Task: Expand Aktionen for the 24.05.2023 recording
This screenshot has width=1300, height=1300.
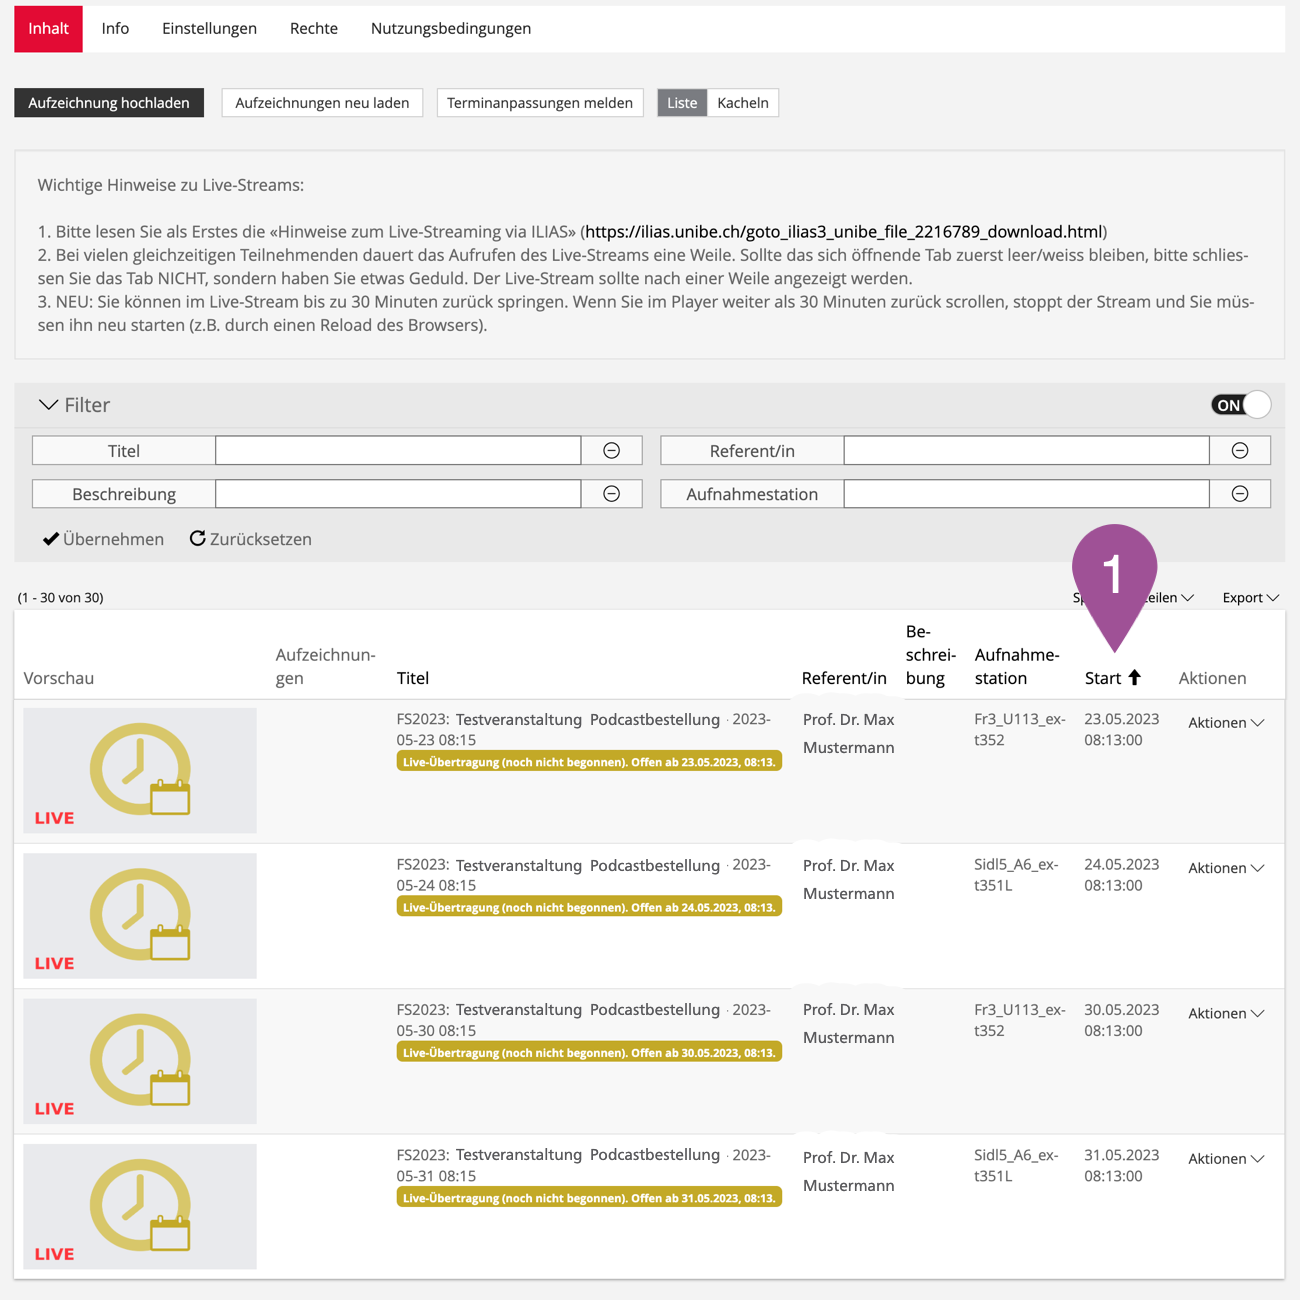Action: click(x=1225, y=868)
